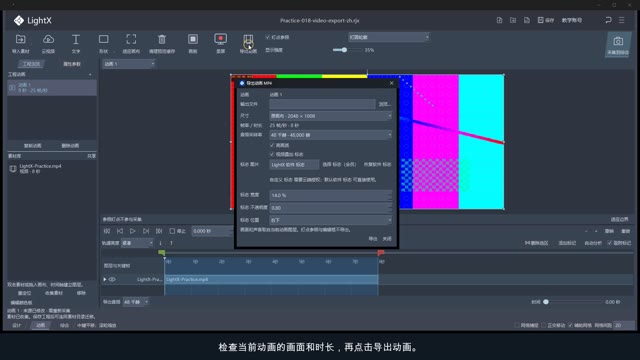Open the wide dropdown in the top toolbar
640x360 pixels.
point(389,37)
